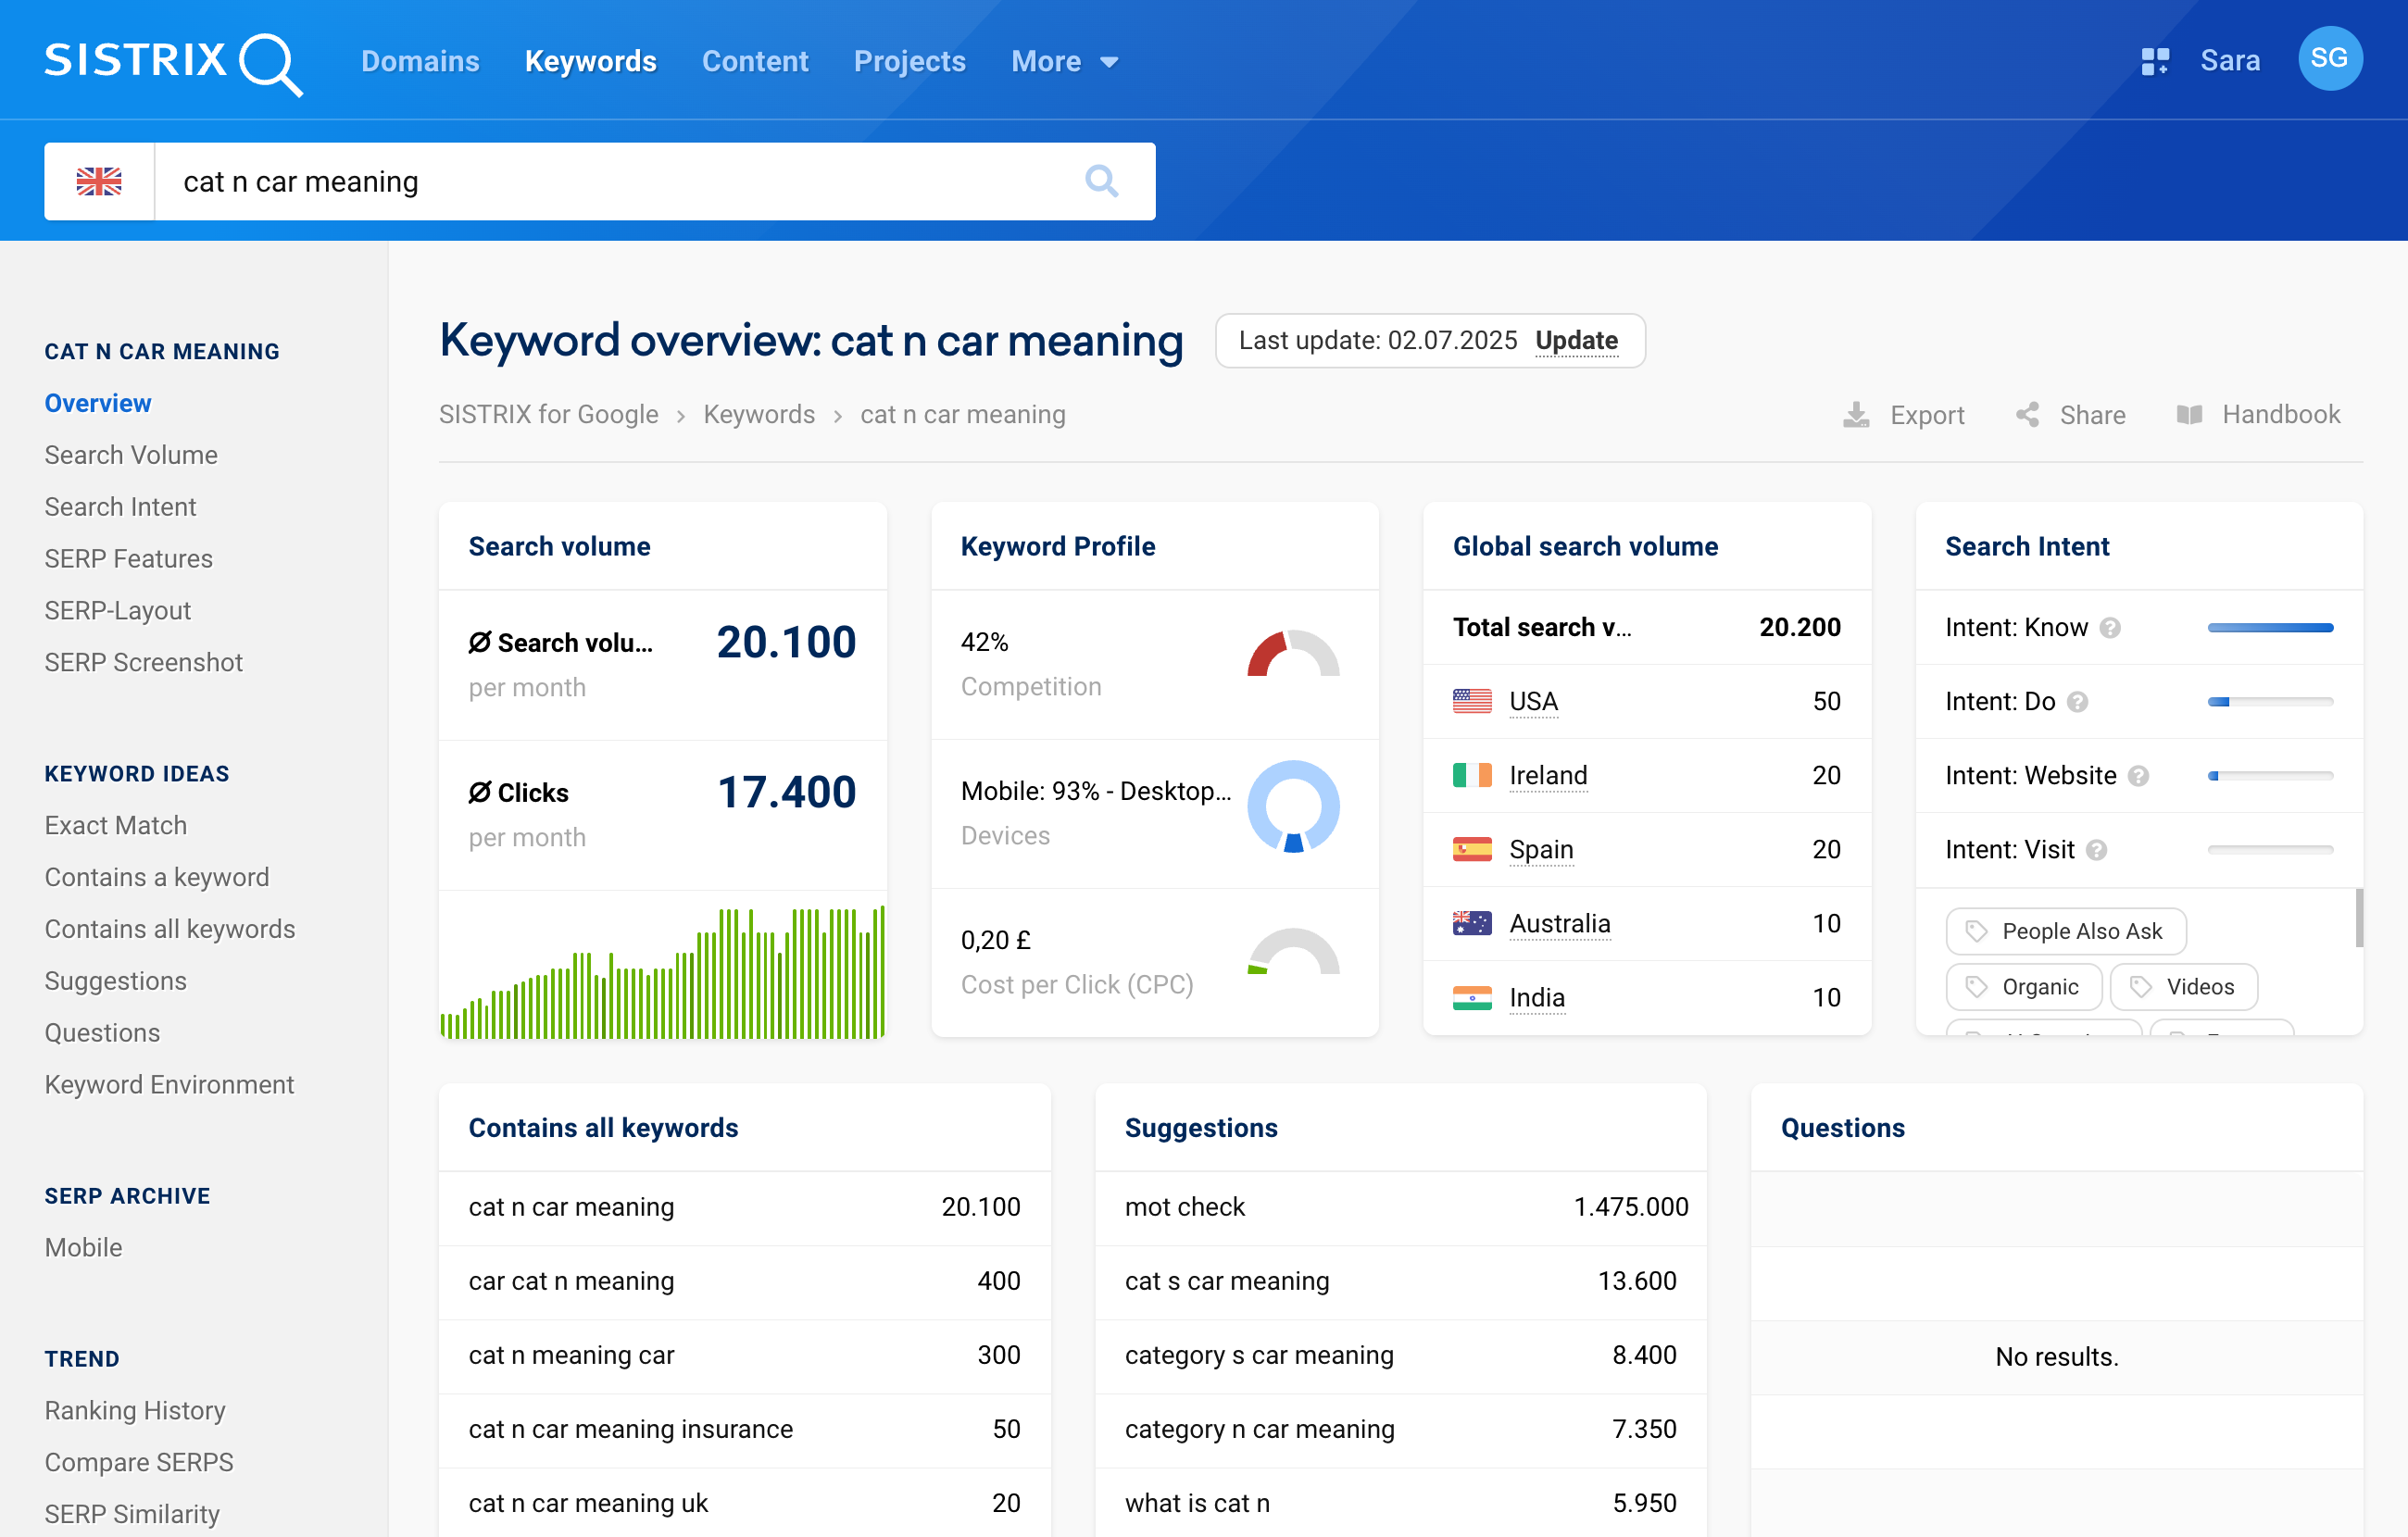Click Update to refresh keyword data
The height and width of the screenshot is (1537, 2408).
tap(1577, 340)
